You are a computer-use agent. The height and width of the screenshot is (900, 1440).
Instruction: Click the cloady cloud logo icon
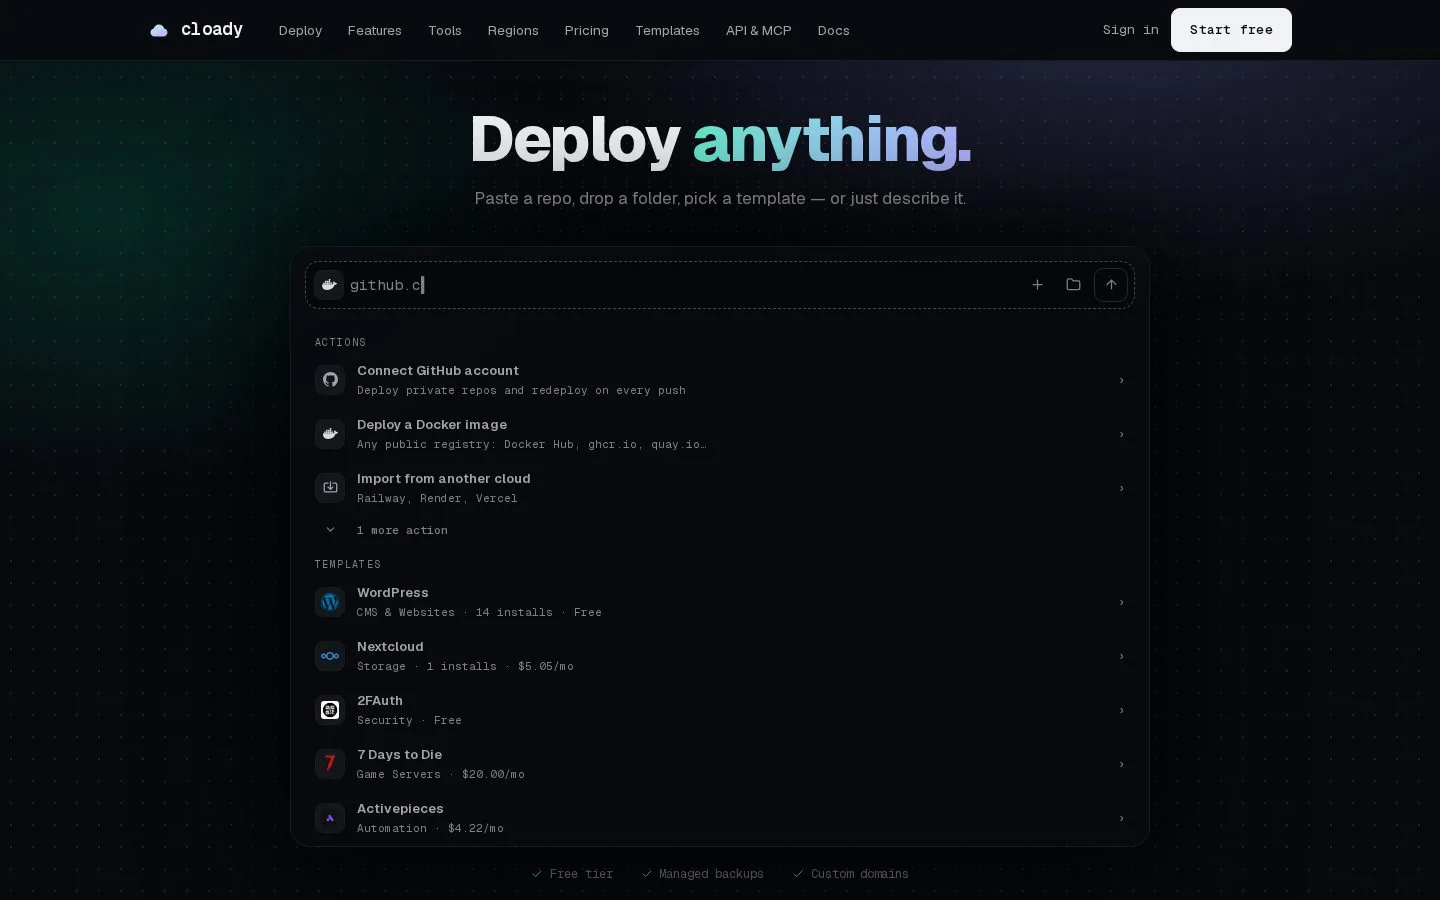(159, 31)
